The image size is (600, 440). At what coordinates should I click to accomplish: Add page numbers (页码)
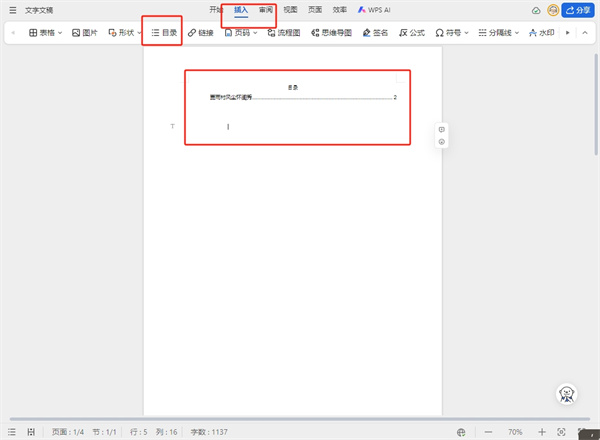(x=237, y=33)
